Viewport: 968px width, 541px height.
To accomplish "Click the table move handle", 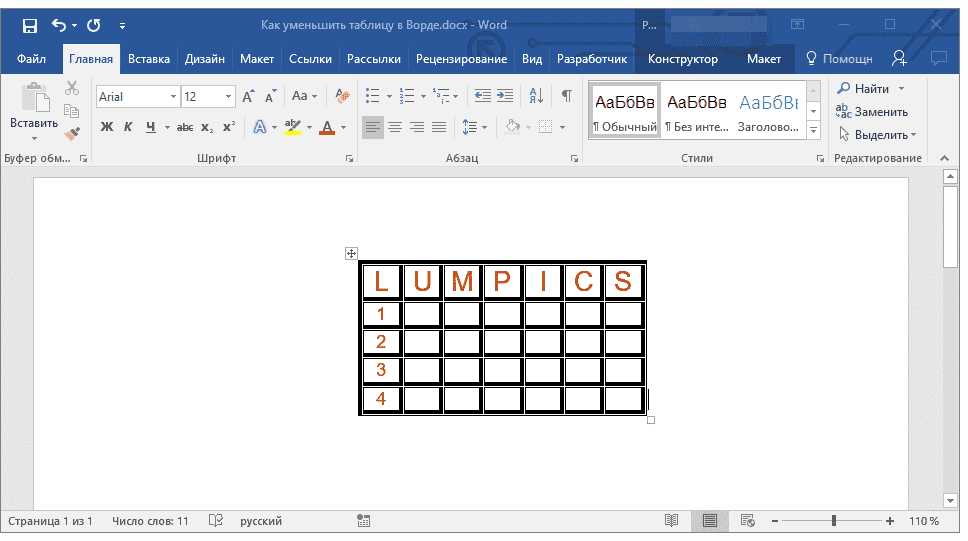I will [x=351, y=253].
